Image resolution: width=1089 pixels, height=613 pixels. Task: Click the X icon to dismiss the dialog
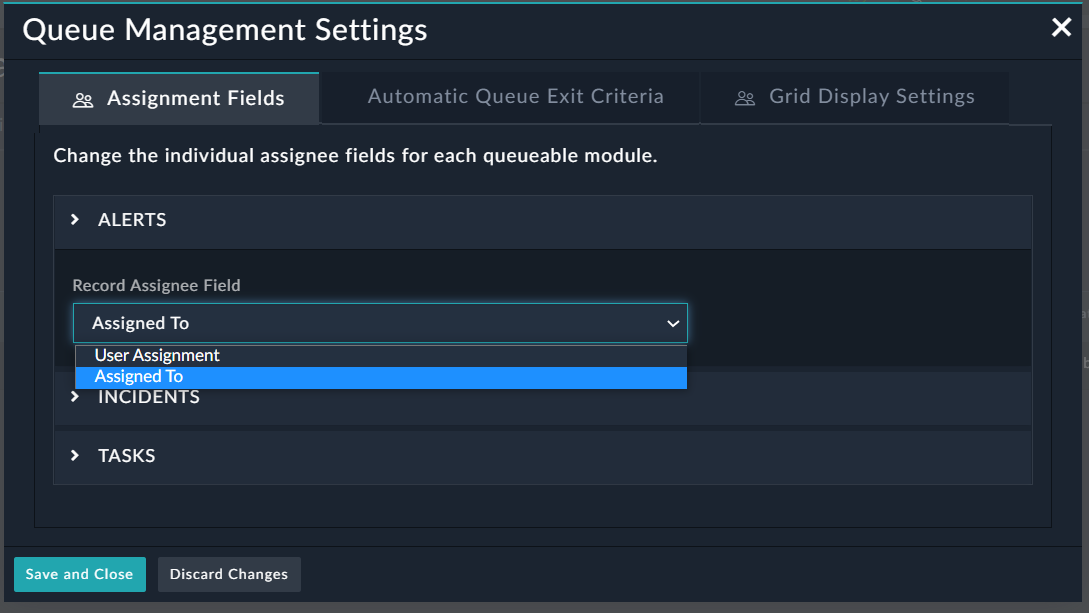(1061, 27)
